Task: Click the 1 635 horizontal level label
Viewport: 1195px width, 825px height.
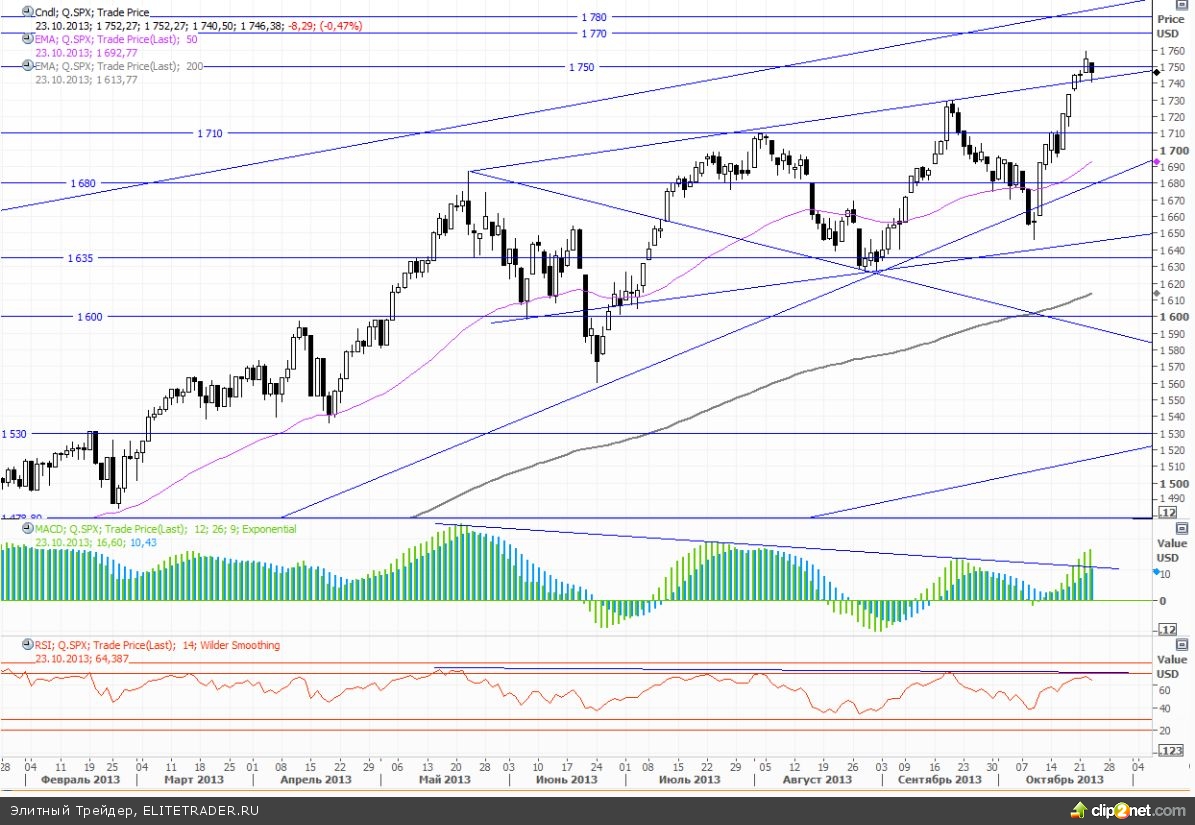Action: tap(80, 258)
